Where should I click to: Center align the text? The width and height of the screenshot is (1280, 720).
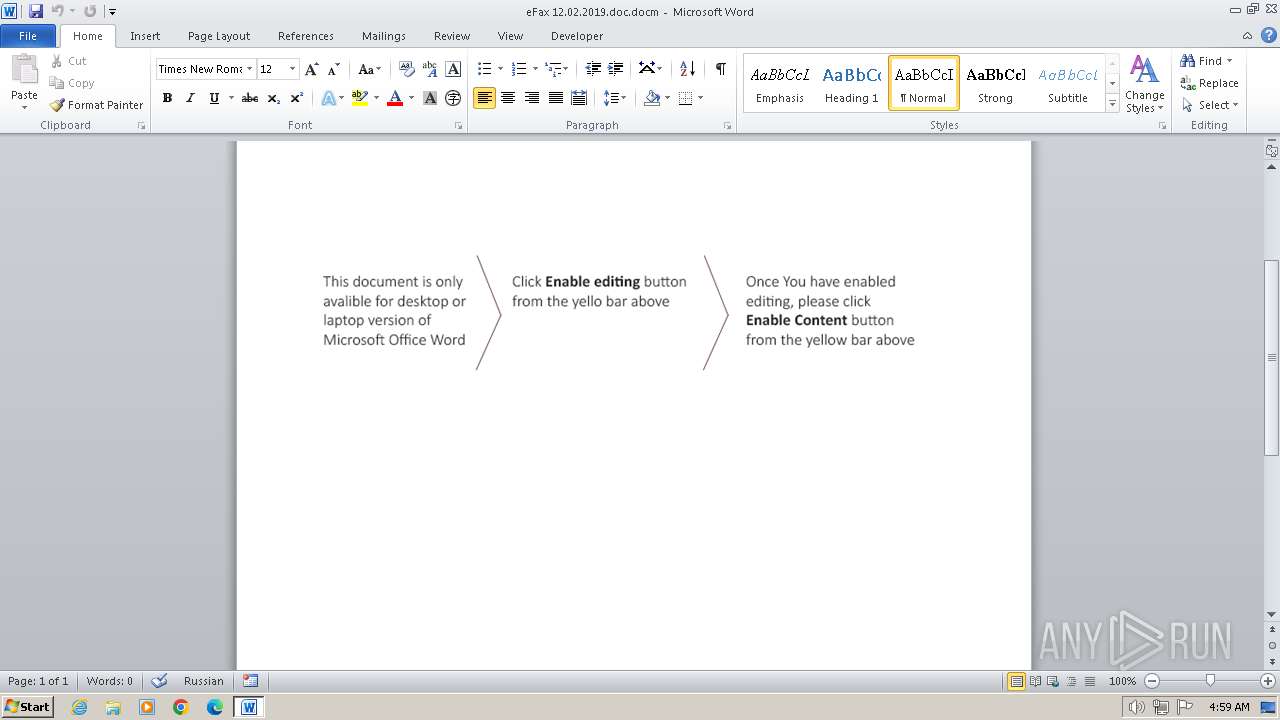tap(508, 98)
